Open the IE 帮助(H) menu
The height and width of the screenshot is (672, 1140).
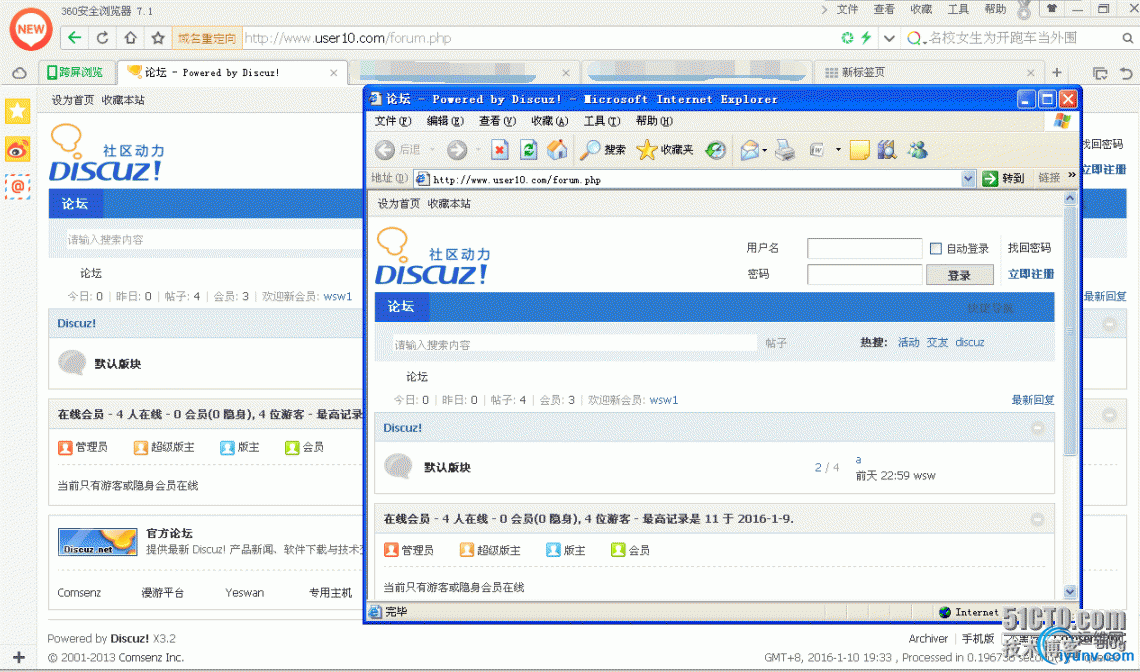(654, 121)
